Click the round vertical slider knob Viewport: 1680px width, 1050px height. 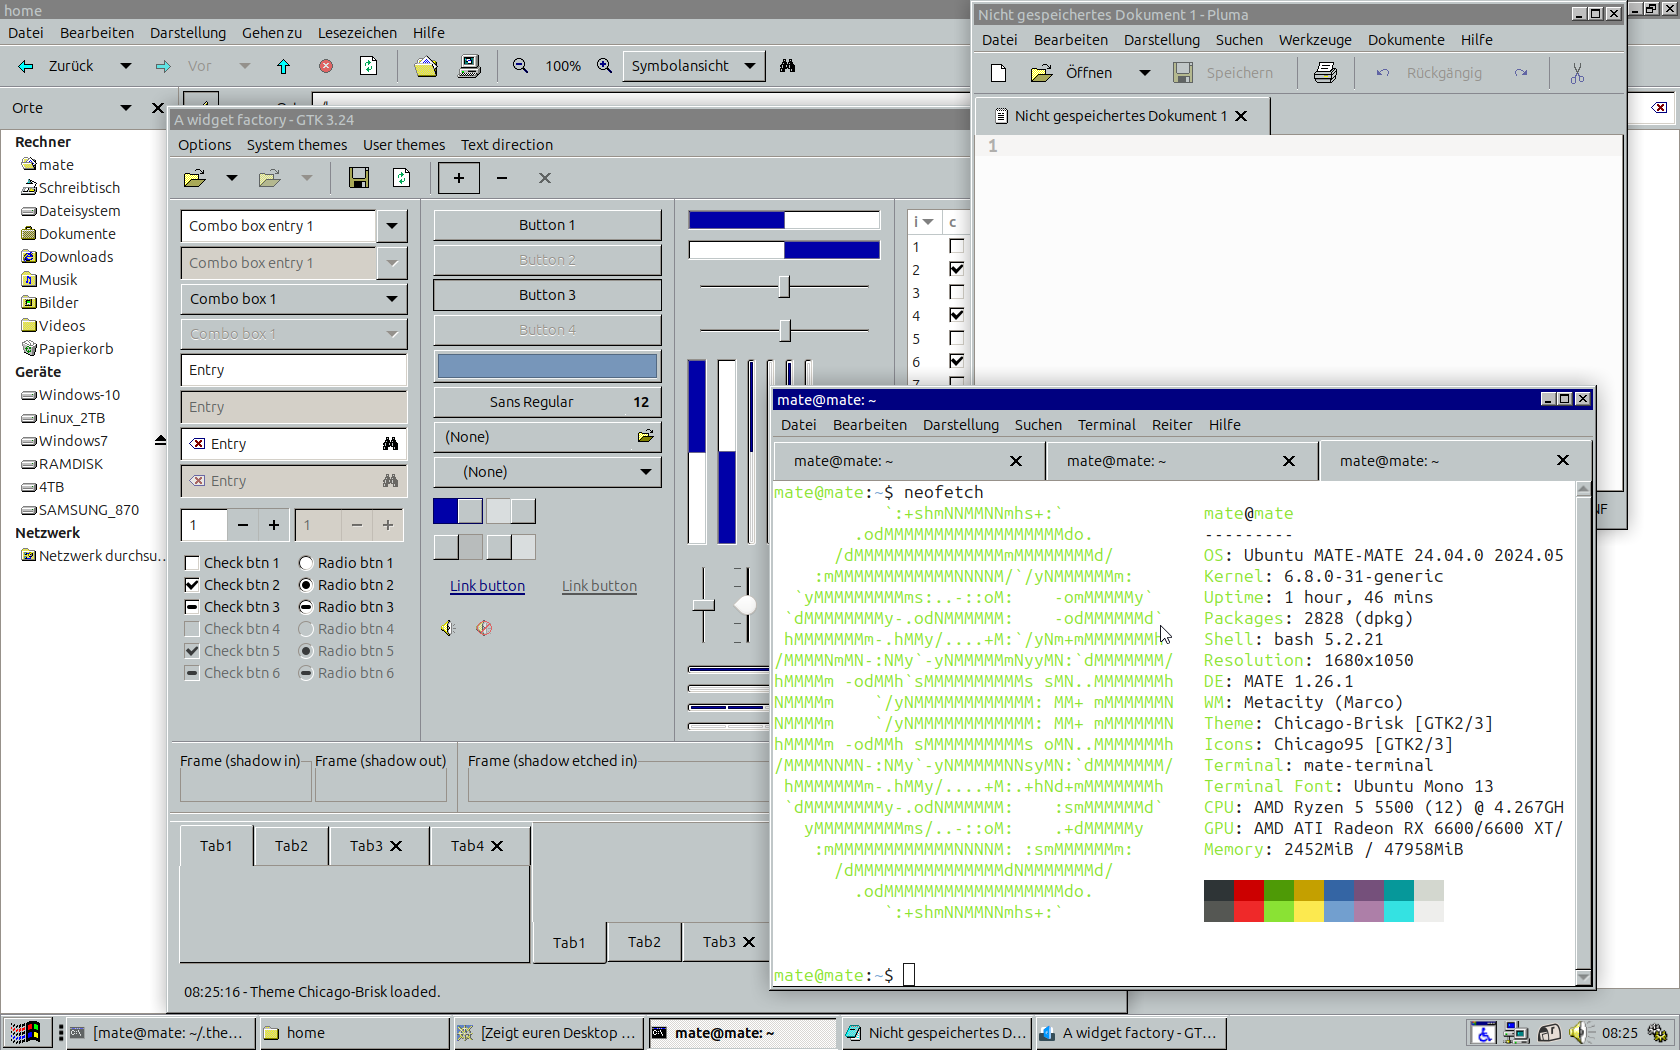746,605
